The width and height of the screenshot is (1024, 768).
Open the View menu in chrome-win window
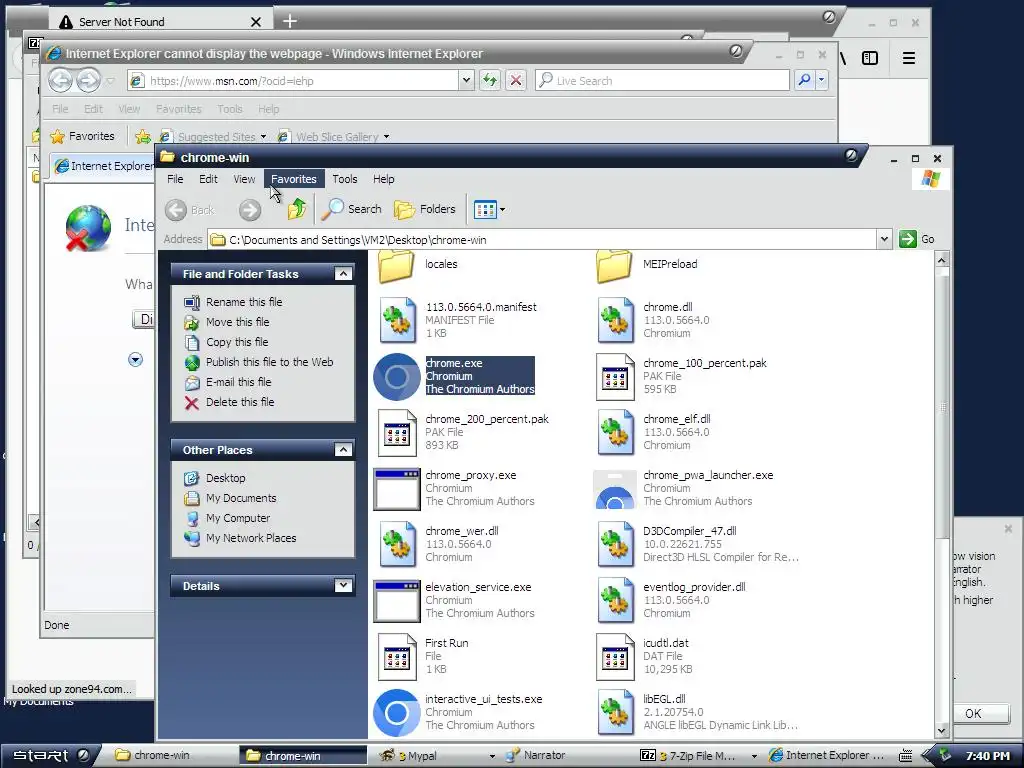pyautogui.click(x=244, y=179)
